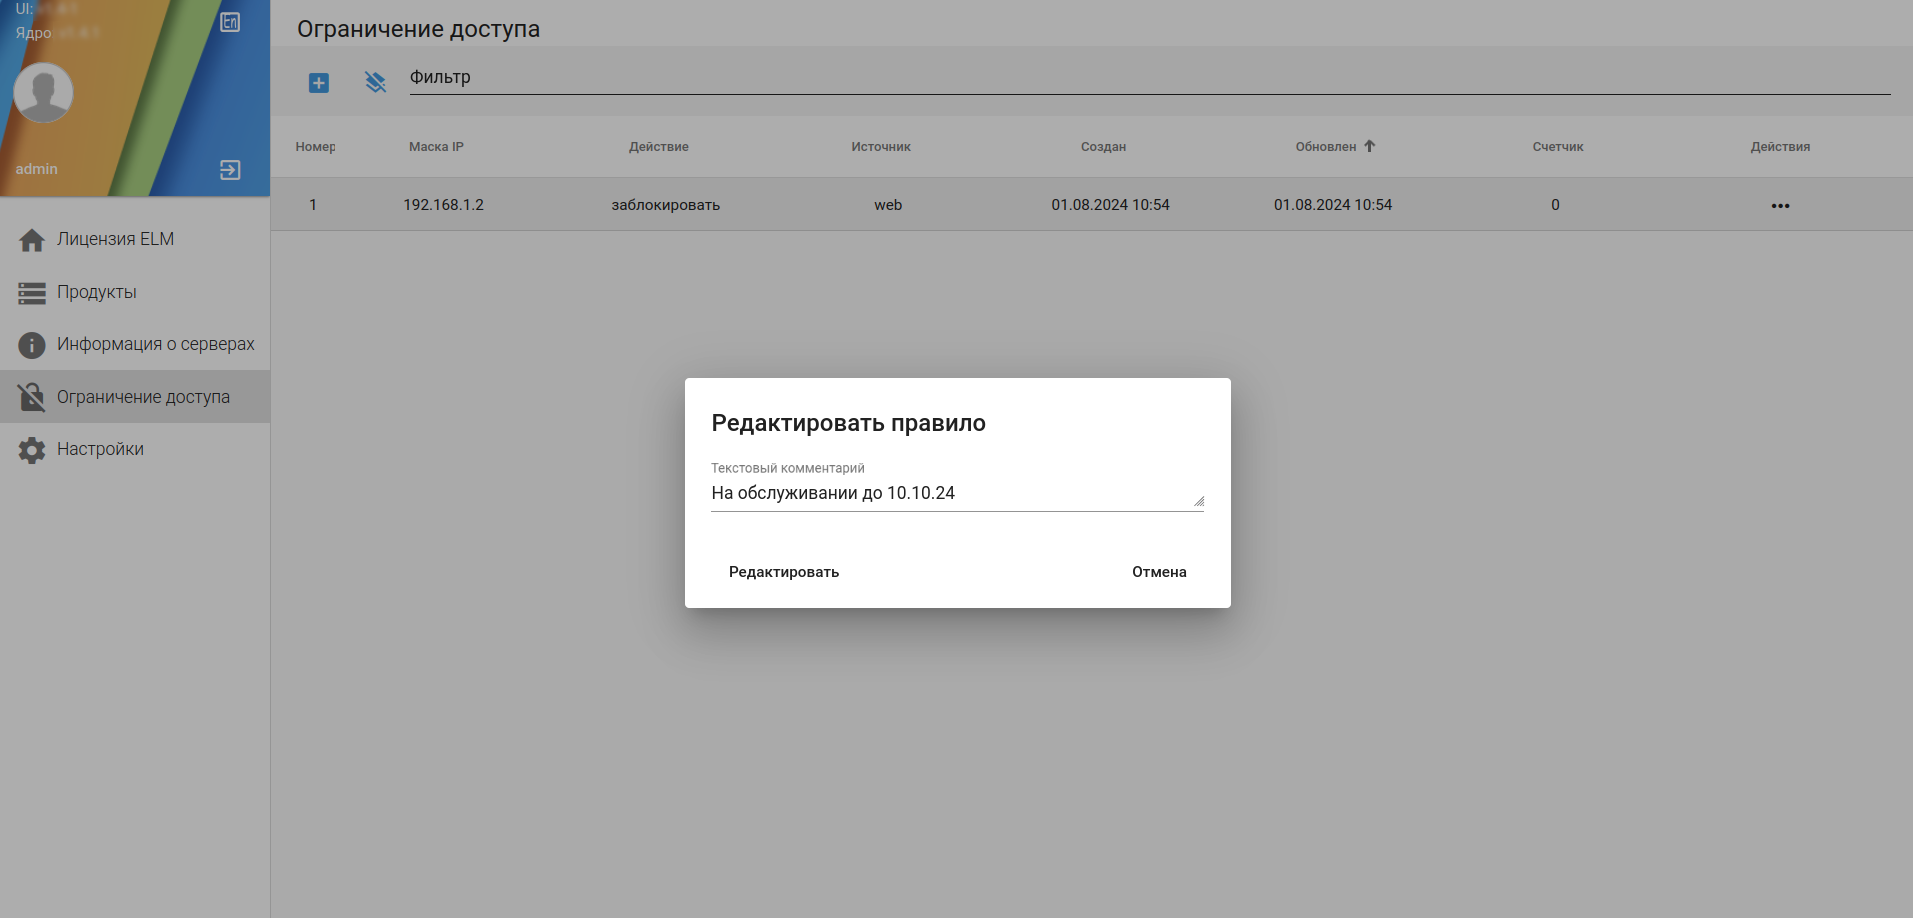Toggle sort arrow on Обновлен column

[1370, 146]
